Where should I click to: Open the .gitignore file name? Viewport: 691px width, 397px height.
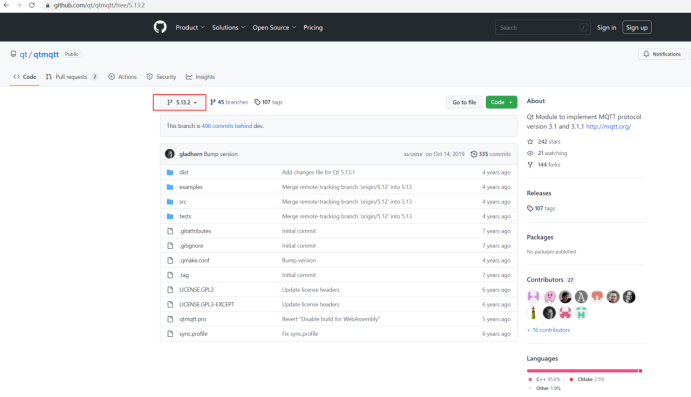tap(191, 246)
